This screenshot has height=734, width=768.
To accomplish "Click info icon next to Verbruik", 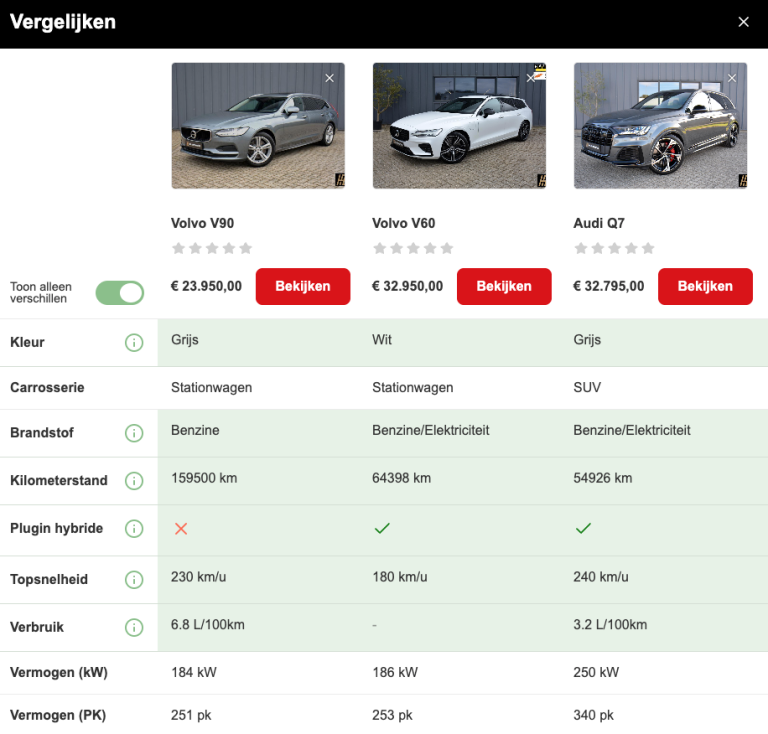I will tap(134, 628).
